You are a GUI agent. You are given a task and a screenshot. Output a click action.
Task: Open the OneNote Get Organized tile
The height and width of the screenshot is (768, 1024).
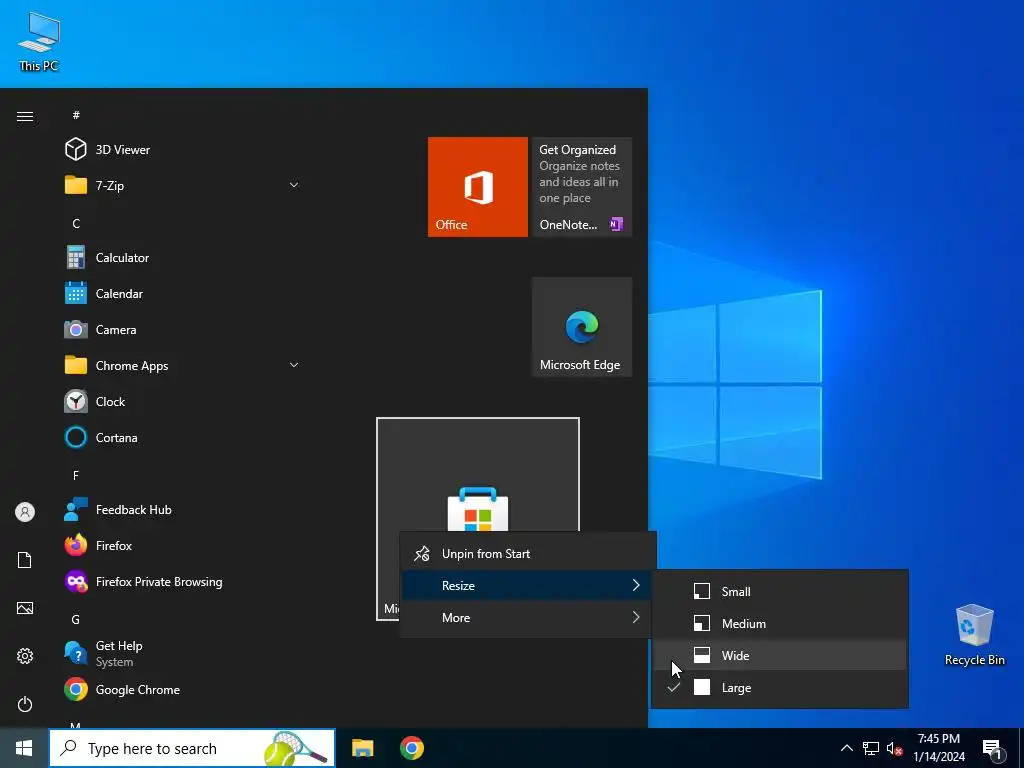[x=582, y=187]
